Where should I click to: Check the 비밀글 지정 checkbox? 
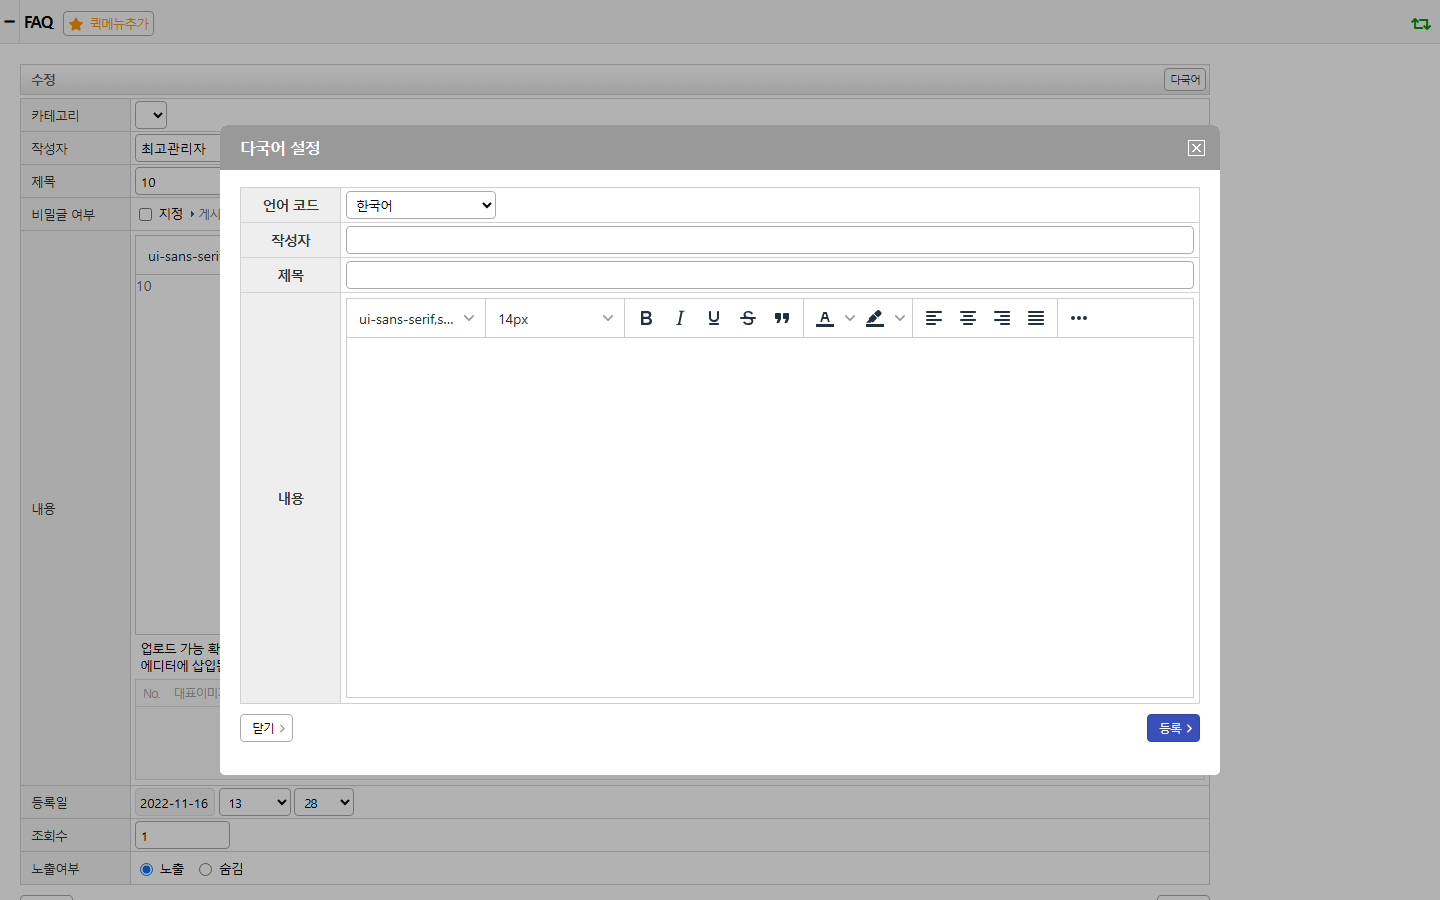pos(145,214)
